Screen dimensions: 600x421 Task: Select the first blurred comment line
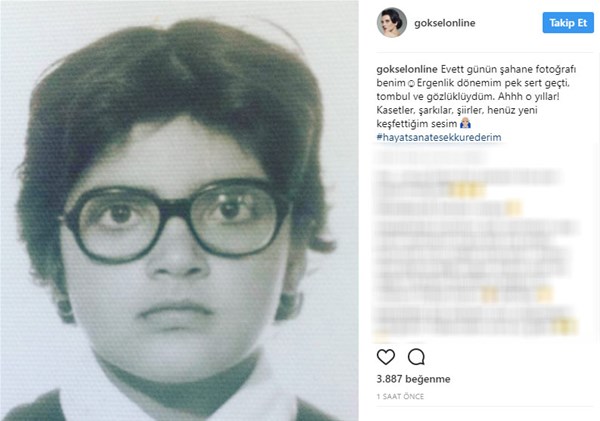pos(430,158)
